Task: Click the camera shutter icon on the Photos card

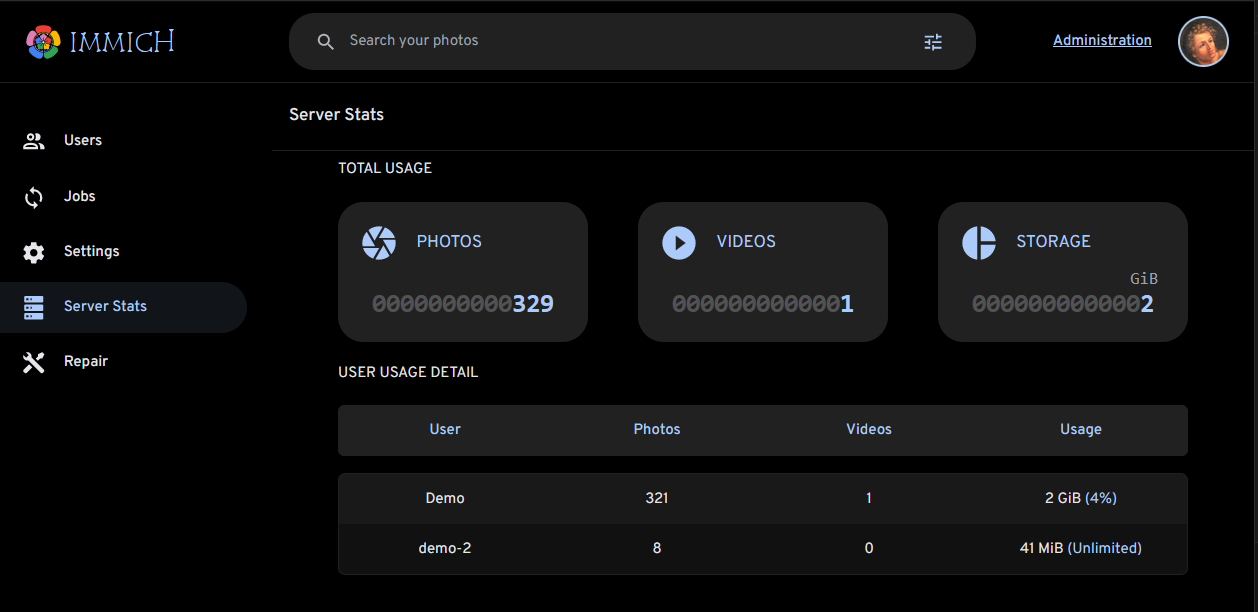Action: [x=378, y=242]
